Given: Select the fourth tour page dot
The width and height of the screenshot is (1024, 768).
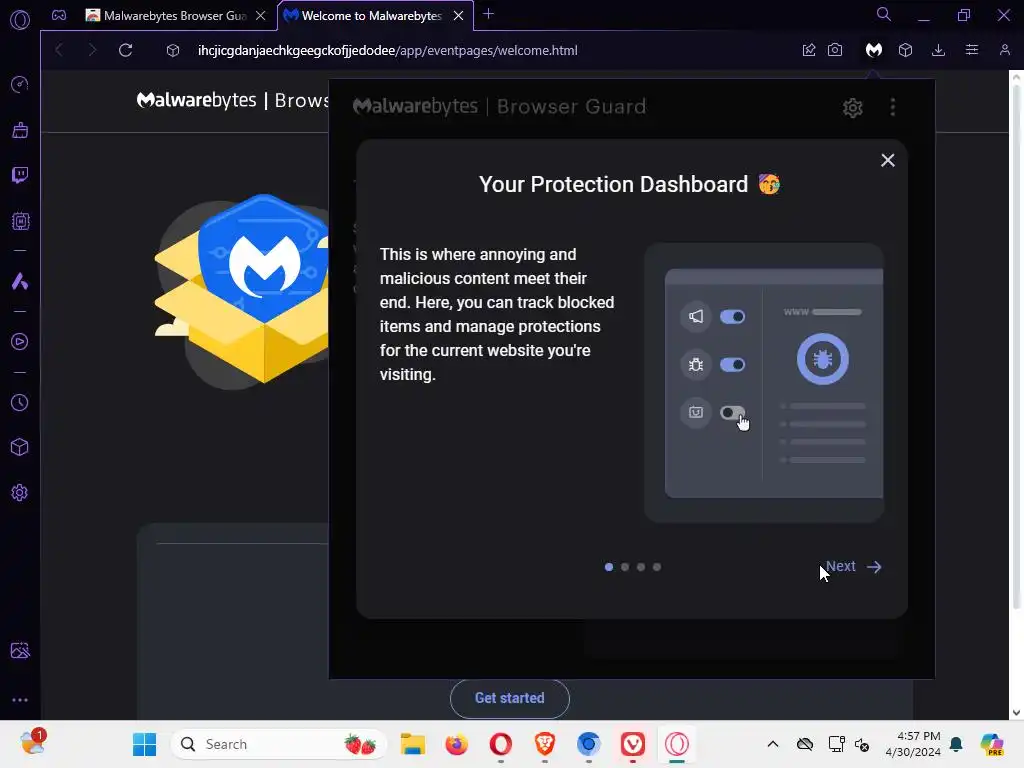Looking at the screenshot, I should [657, 567].
